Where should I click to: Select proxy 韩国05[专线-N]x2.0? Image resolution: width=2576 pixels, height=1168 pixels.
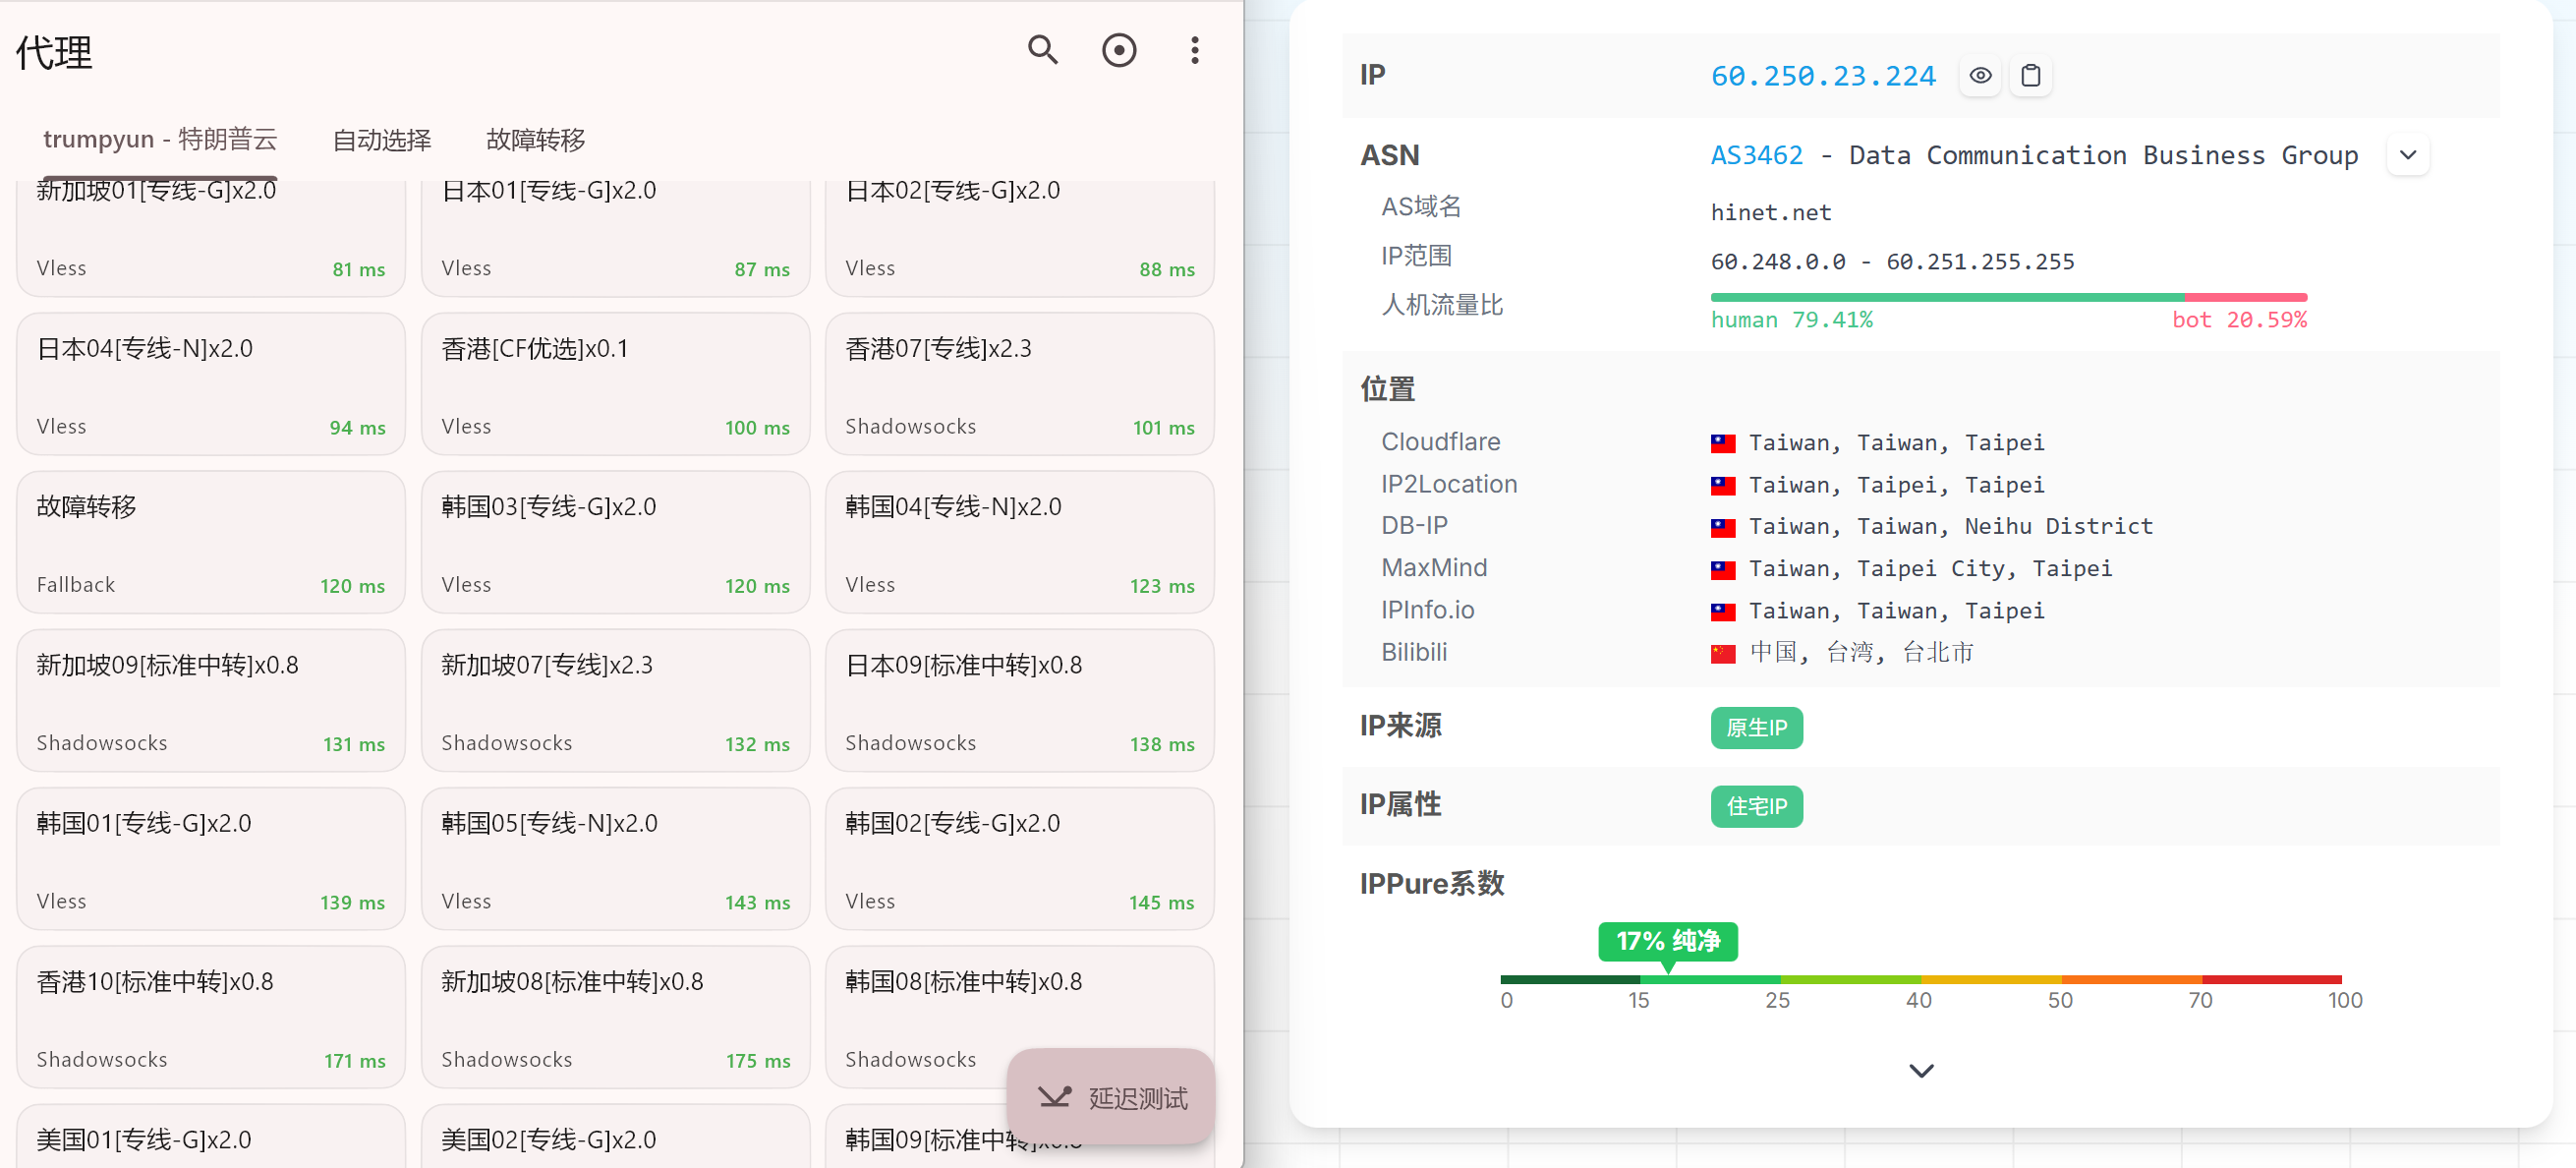point(615,858)
